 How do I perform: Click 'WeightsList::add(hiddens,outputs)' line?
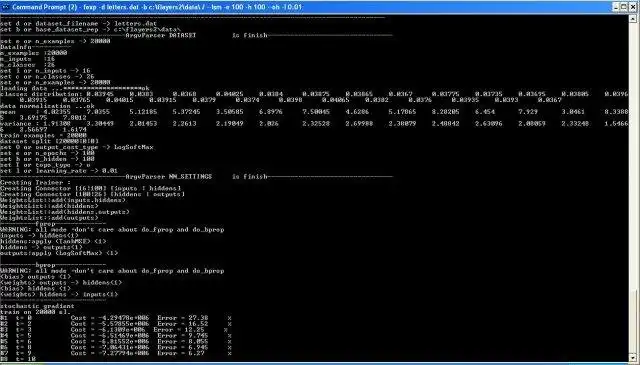64,211
